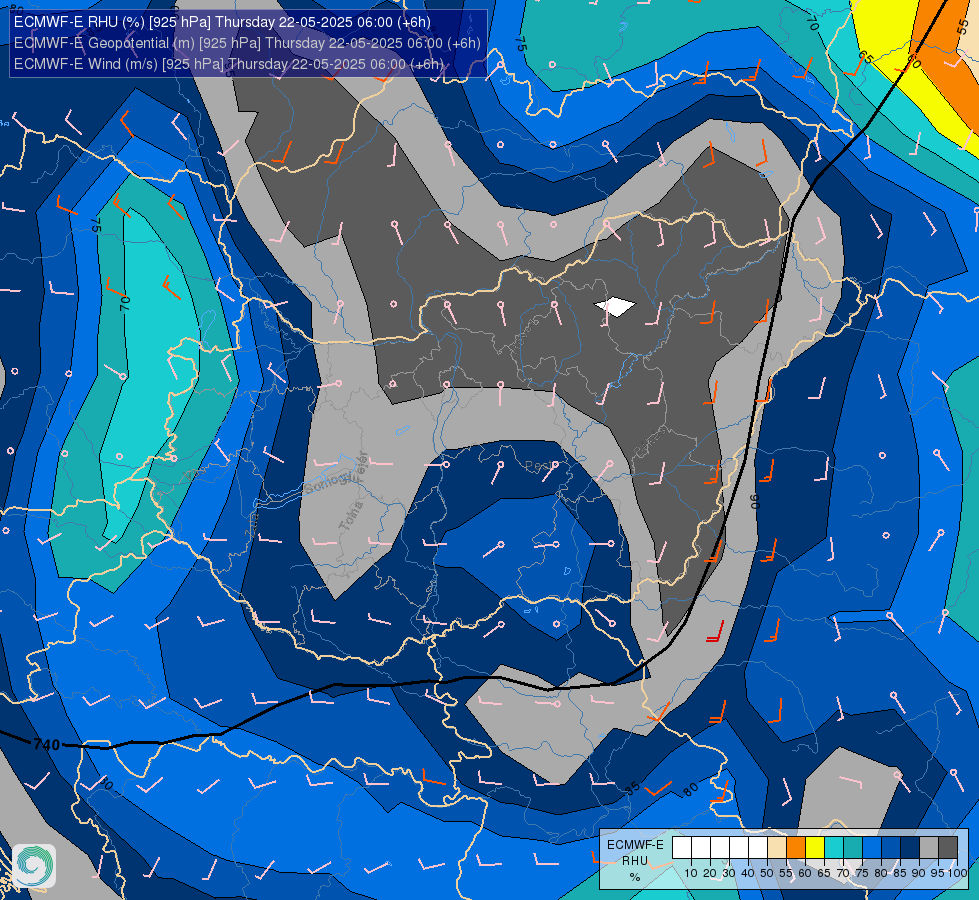Screen dimensions: 979x900
Task: Pick the light gray 90–95% legend swatch
Action: (x=928, y=847)
